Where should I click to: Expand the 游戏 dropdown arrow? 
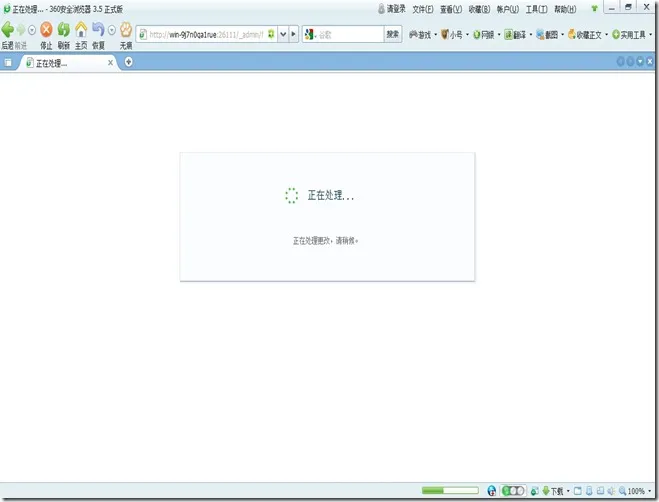click(x=435, y=35)
